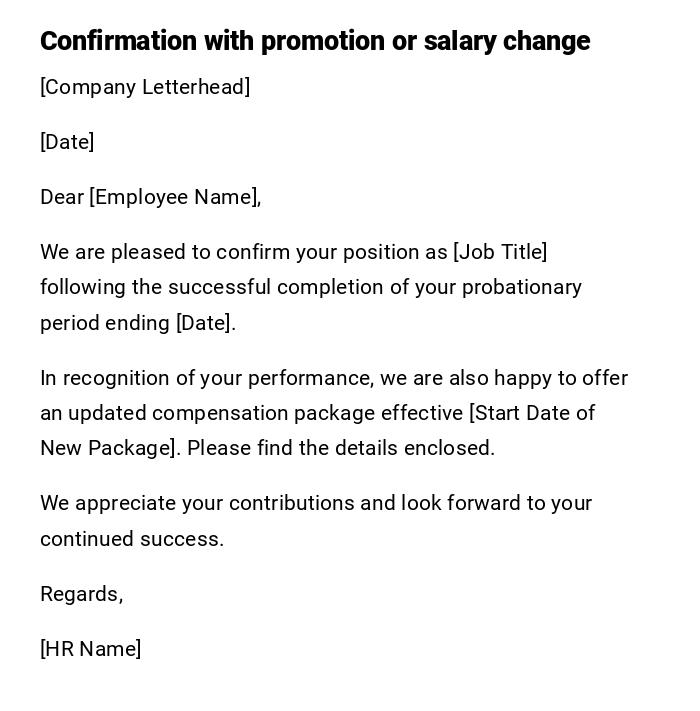
Task: Click the phrase "continued success"
Action: pos(131,539)
